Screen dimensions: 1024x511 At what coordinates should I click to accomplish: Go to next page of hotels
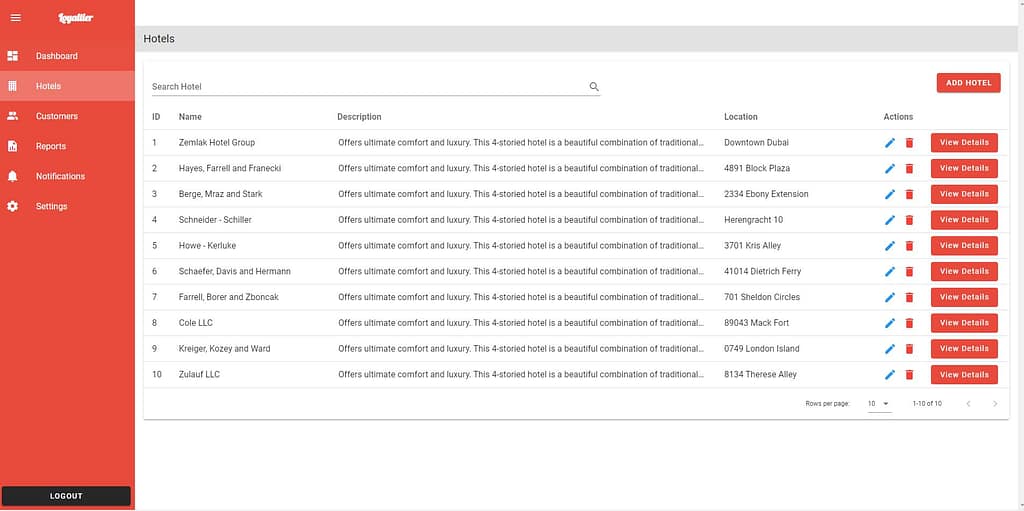coord(995,404)
